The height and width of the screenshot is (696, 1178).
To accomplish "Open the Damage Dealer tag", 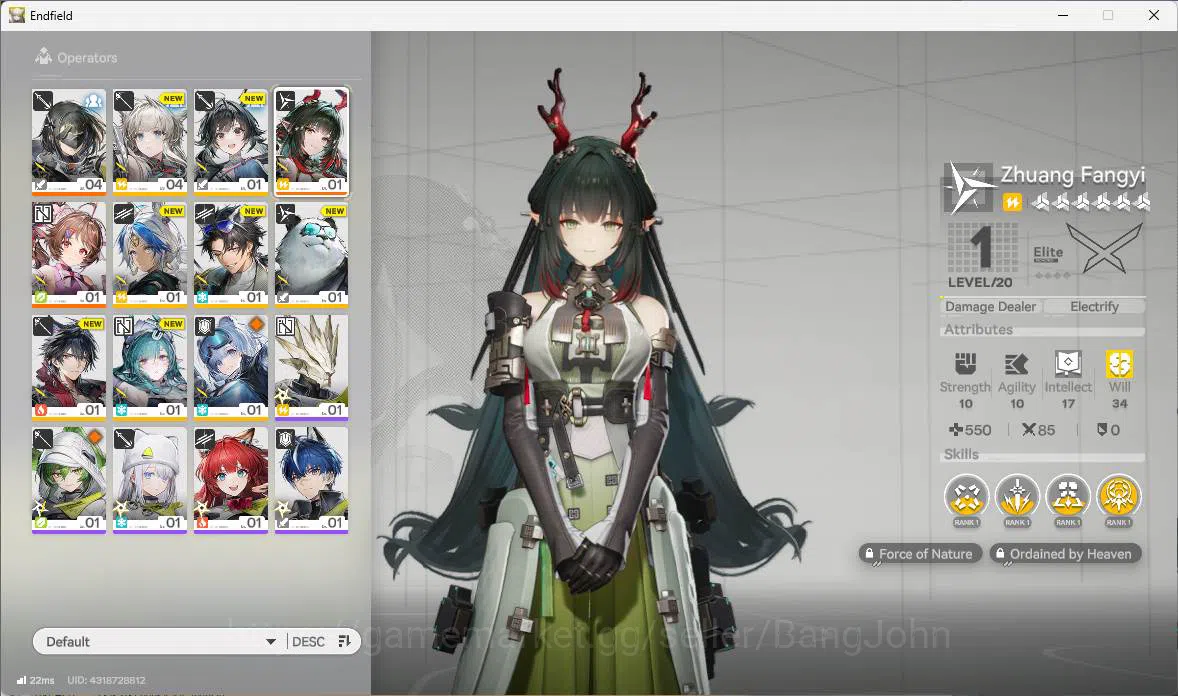I will tap(990, 307).
